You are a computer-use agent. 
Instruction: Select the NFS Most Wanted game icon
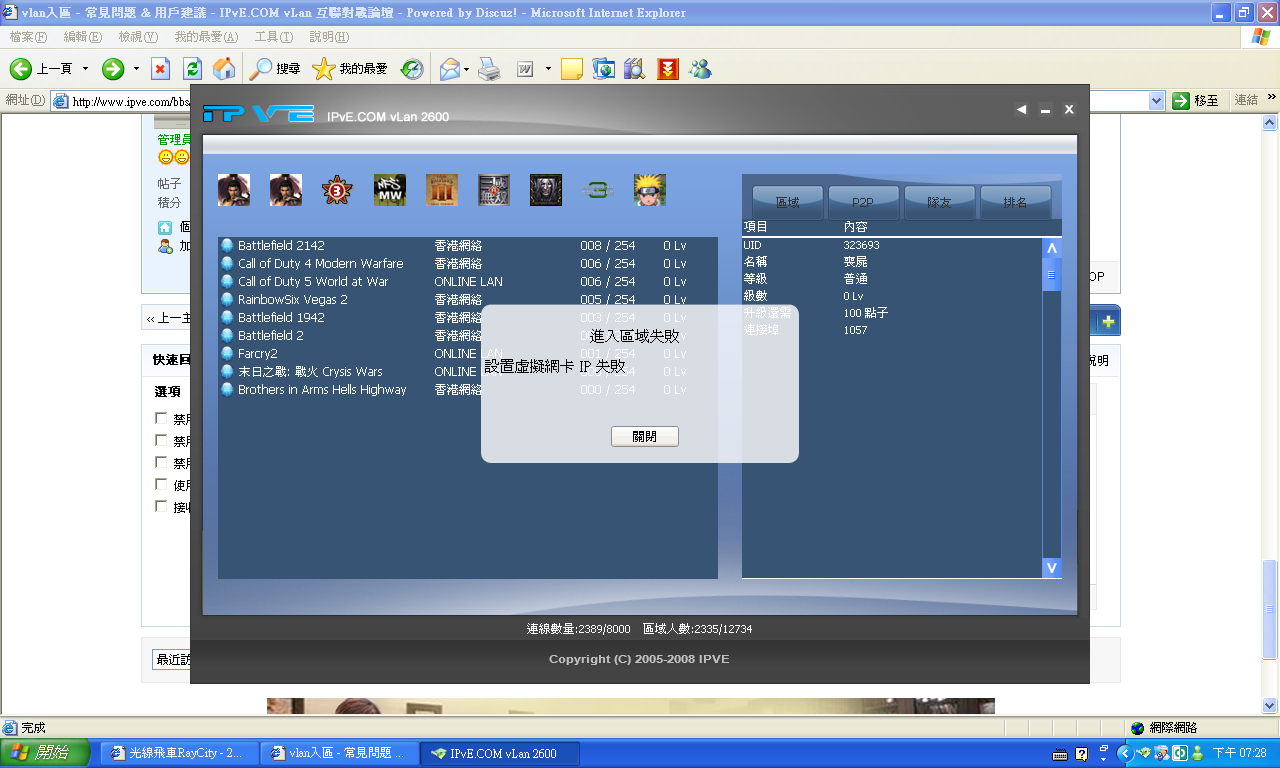(x=390, y=190)
